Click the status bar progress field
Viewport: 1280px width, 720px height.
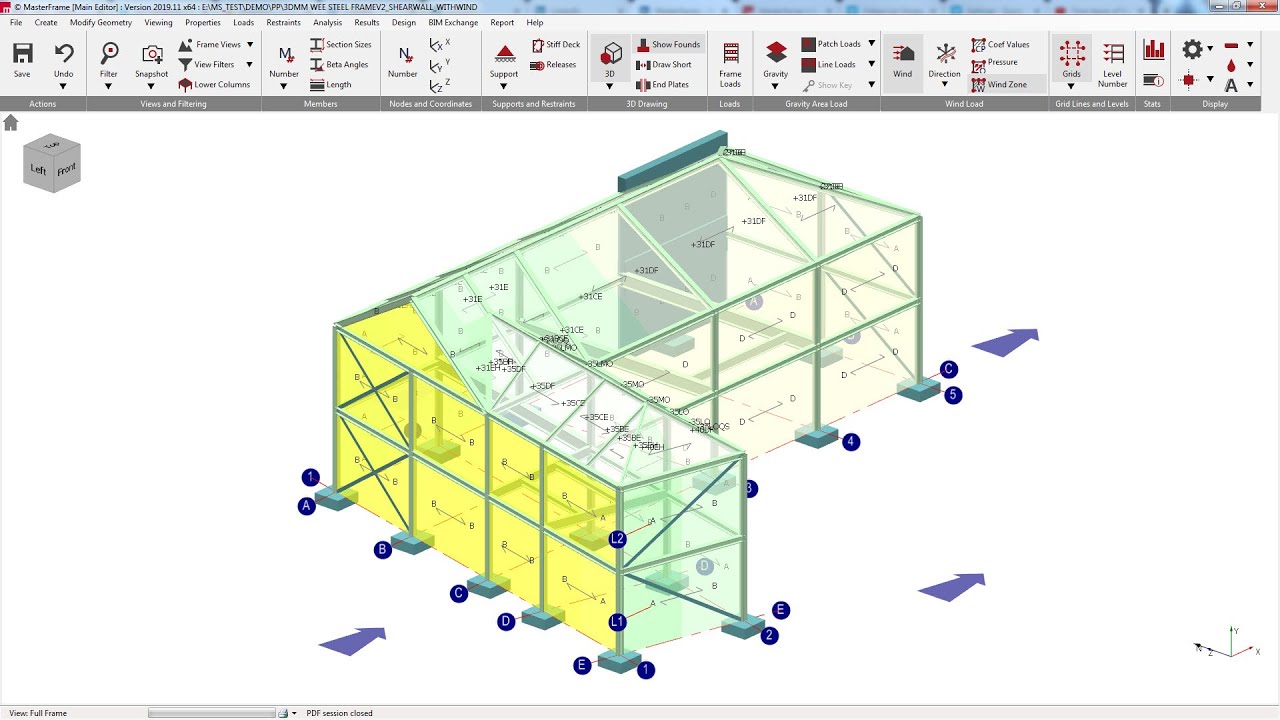tap(212, 713)
